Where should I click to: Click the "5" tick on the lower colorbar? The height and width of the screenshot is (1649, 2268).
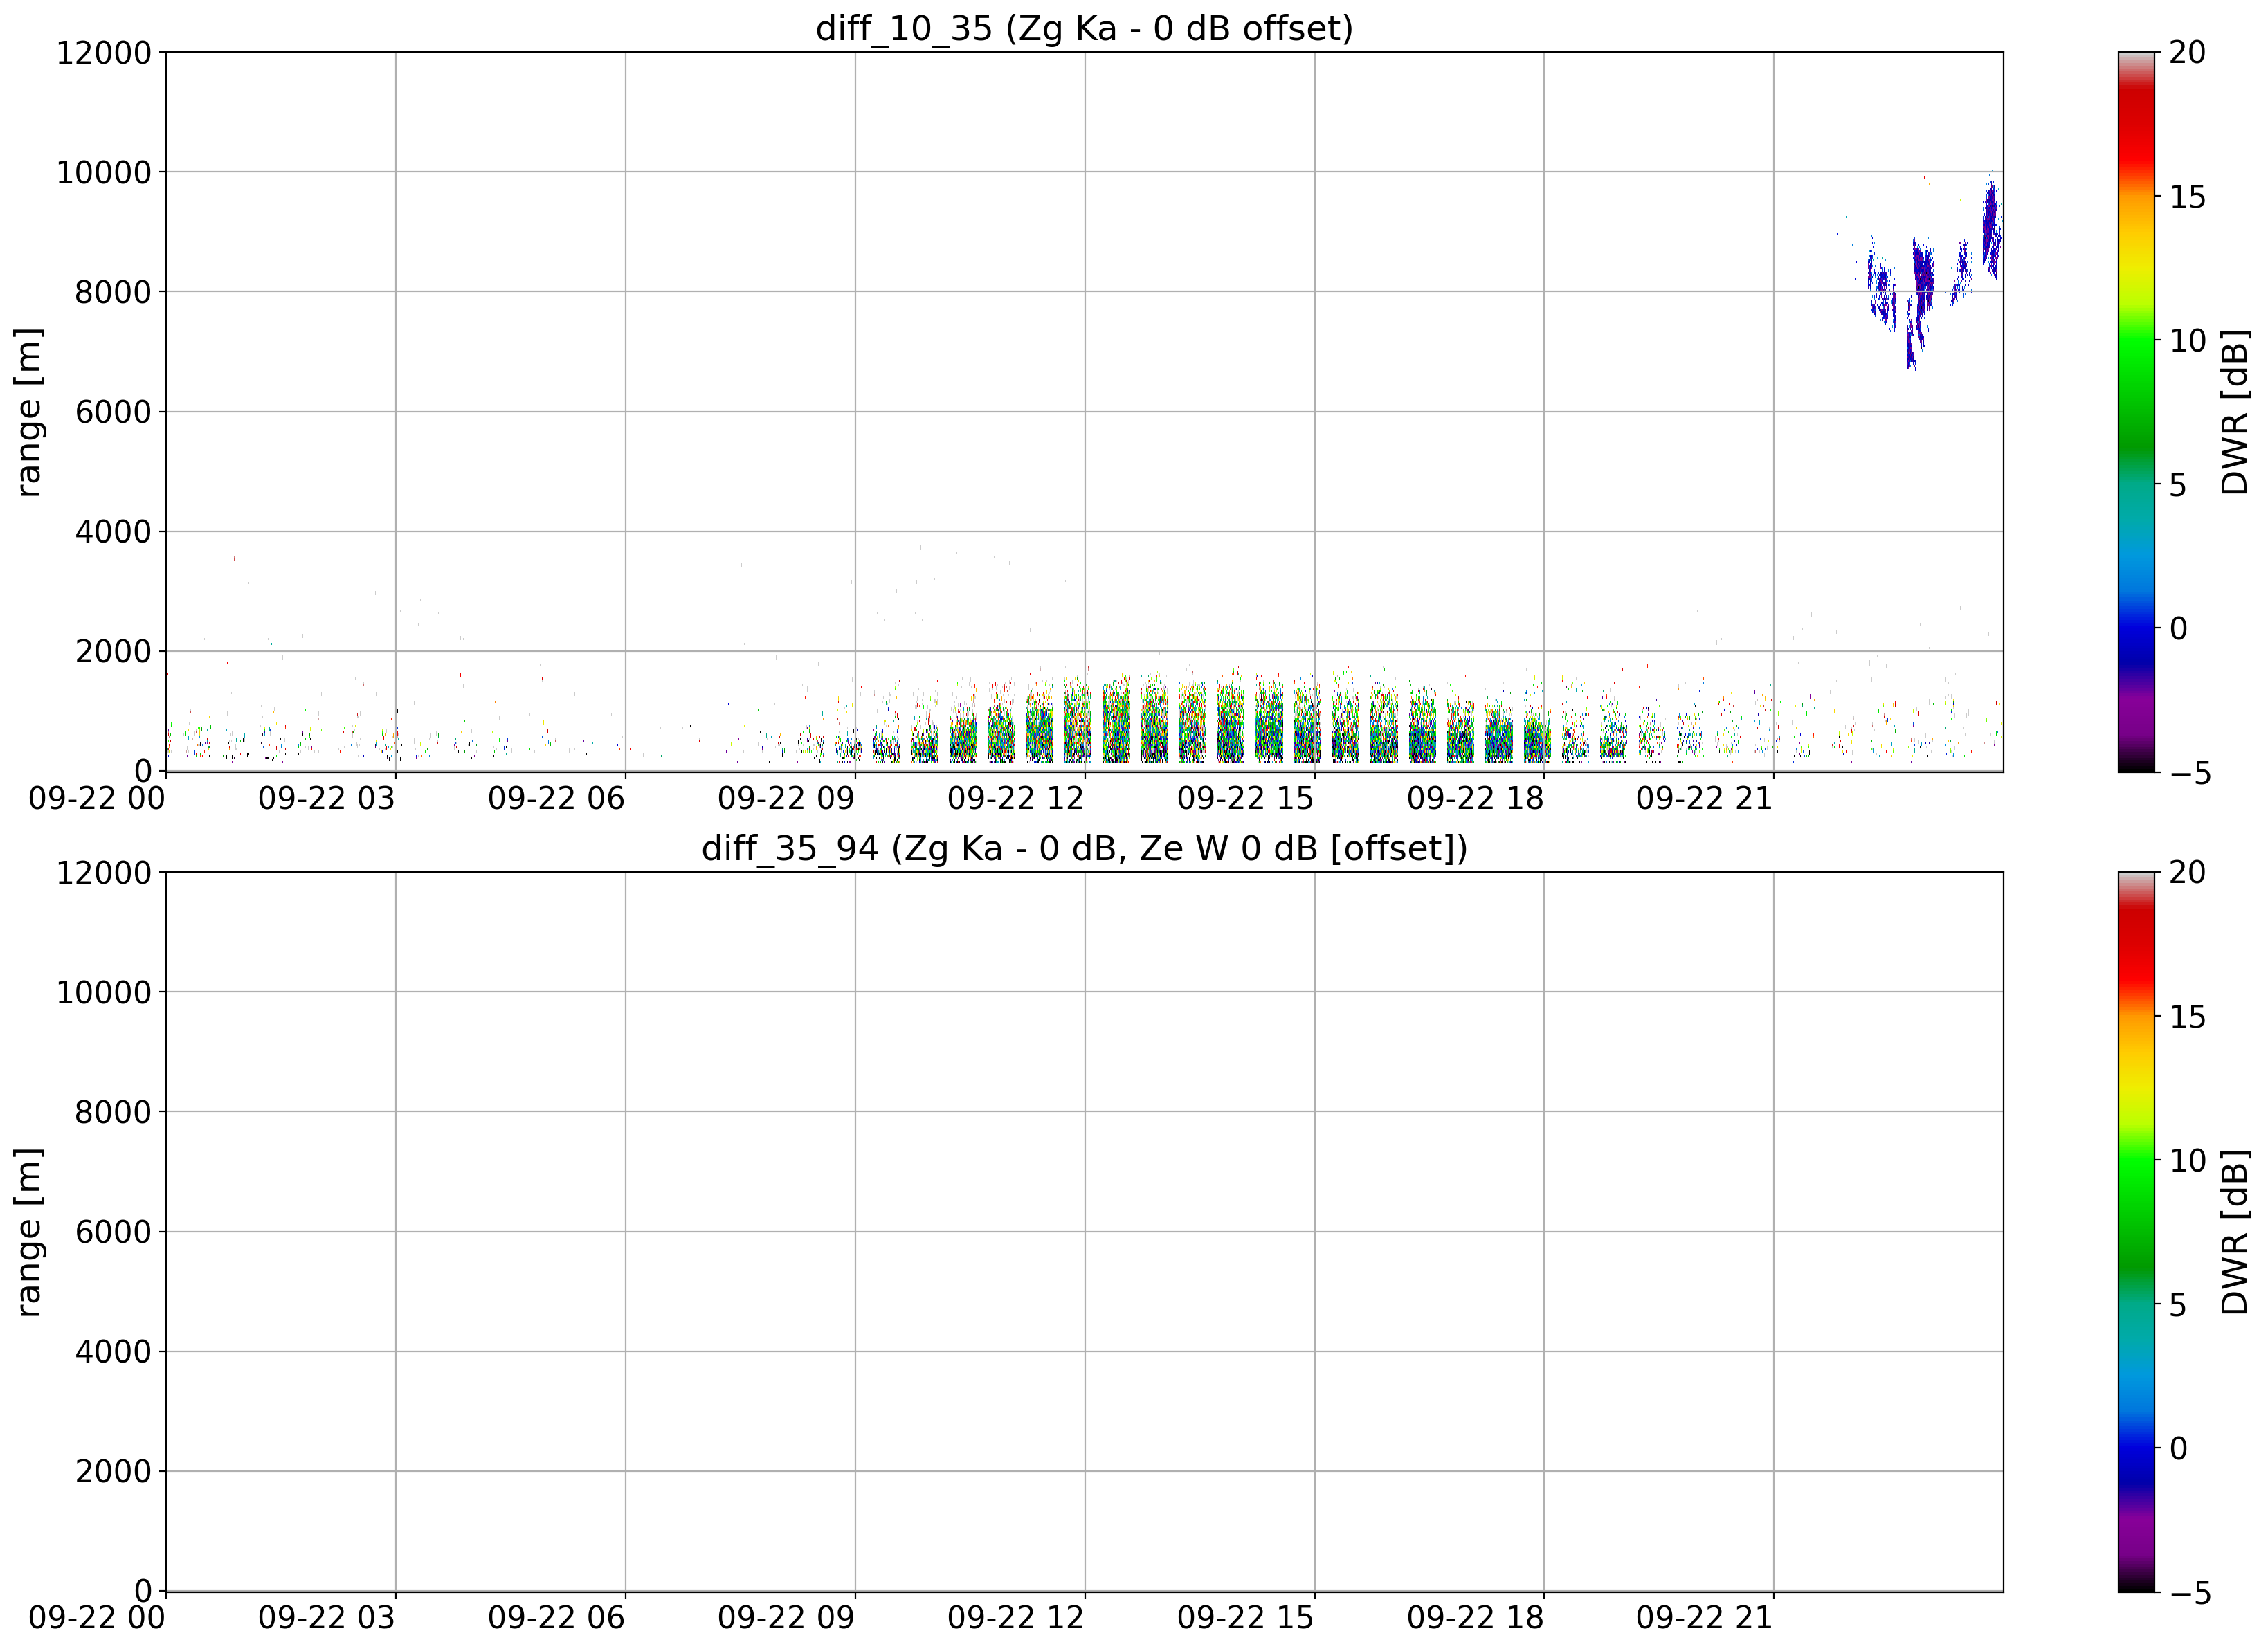click(2178, 1305)
